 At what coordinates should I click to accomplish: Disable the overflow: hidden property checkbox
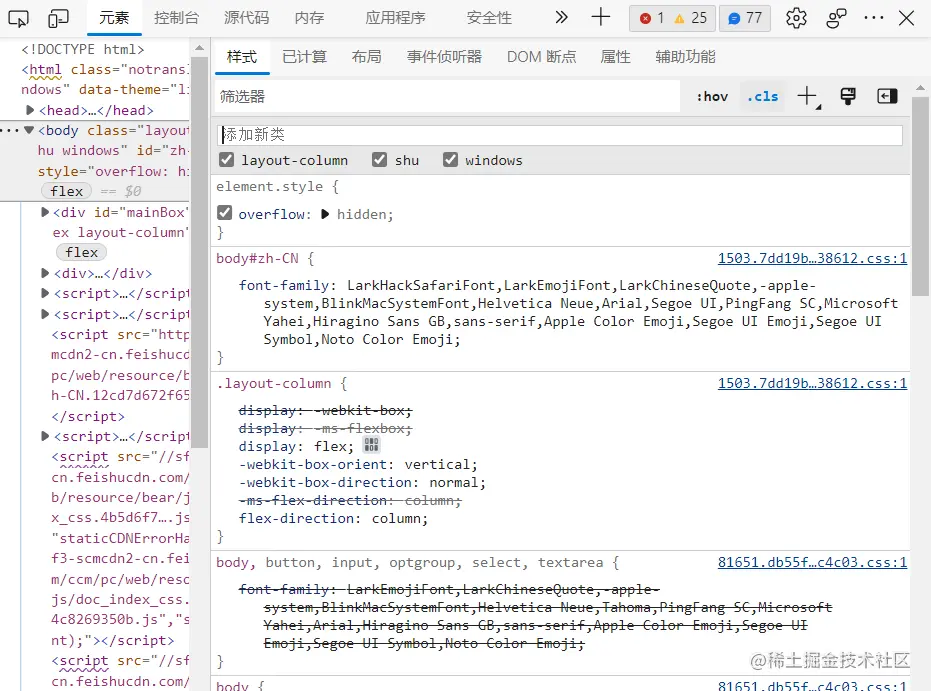[x=224, y=213]
